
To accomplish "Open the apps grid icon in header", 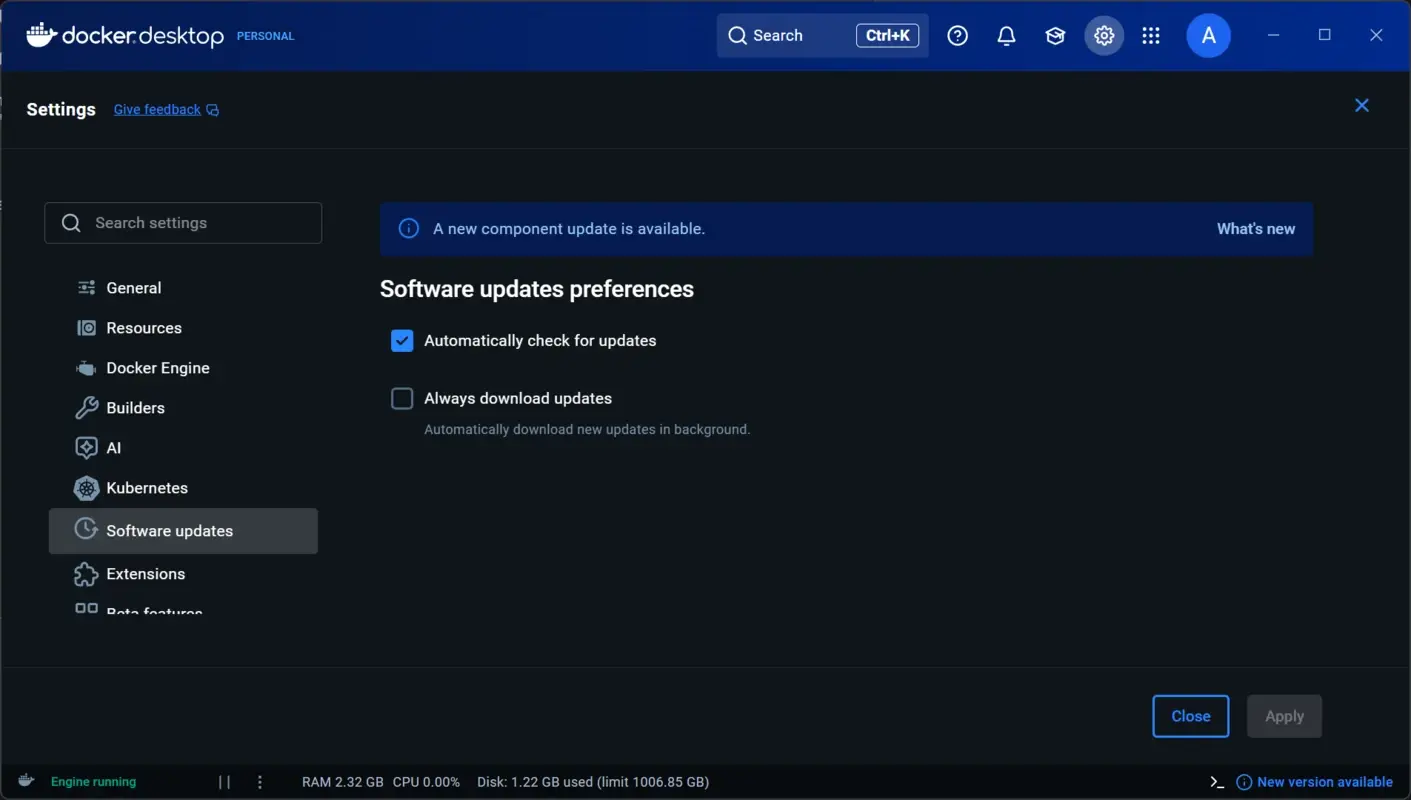I will [x=1151, y=35].
